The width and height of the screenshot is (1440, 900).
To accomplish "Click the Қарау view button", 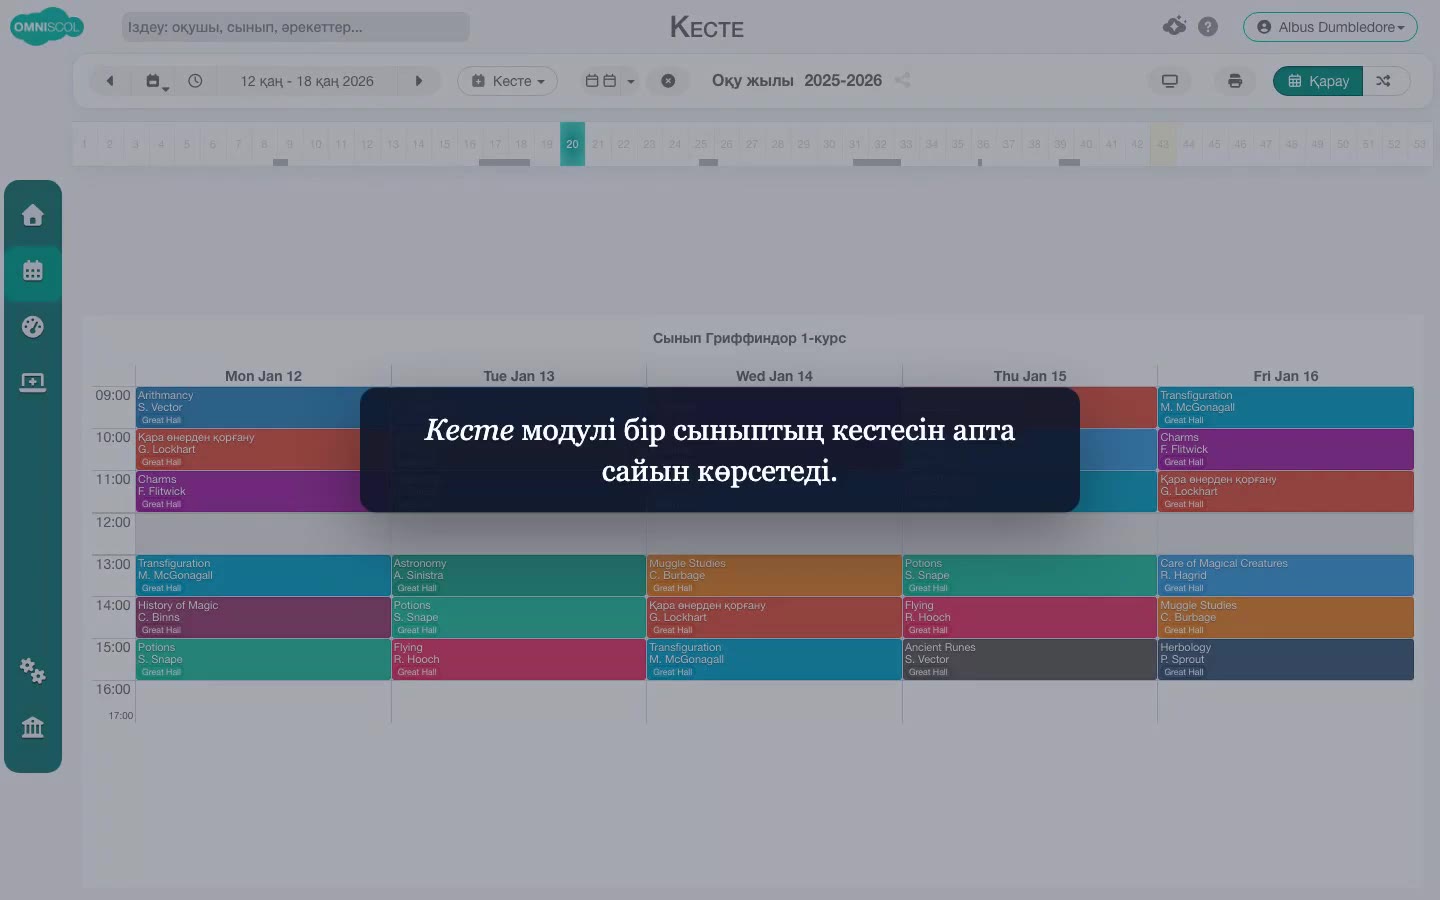I will point(1318,81).
